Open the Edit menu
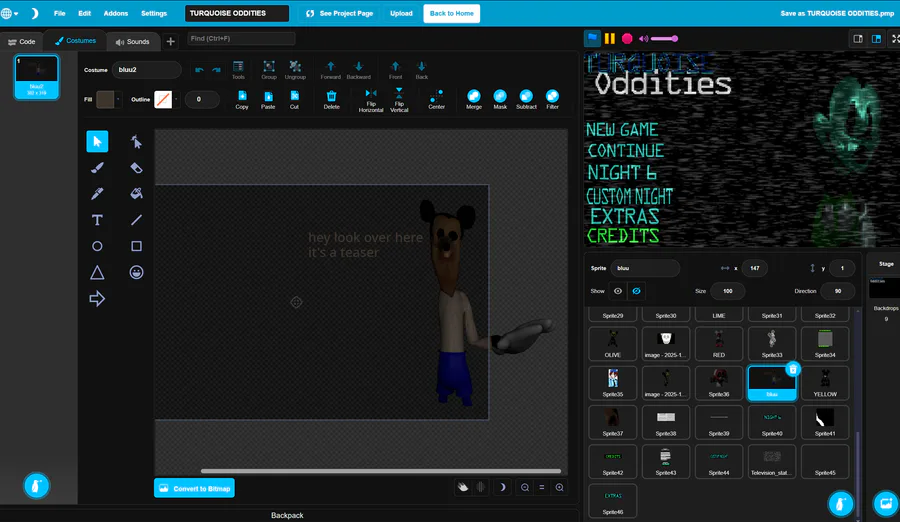 pos(84,13)
